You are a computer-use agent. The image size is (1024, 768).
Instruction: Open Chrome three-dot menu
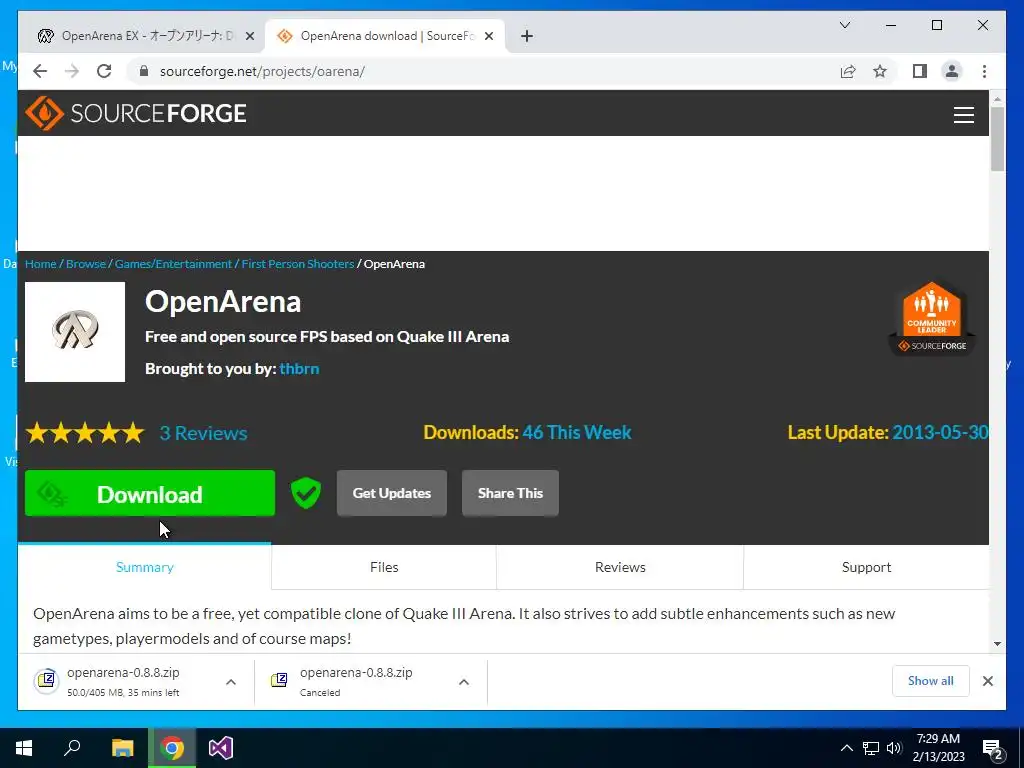click(984, 71)
